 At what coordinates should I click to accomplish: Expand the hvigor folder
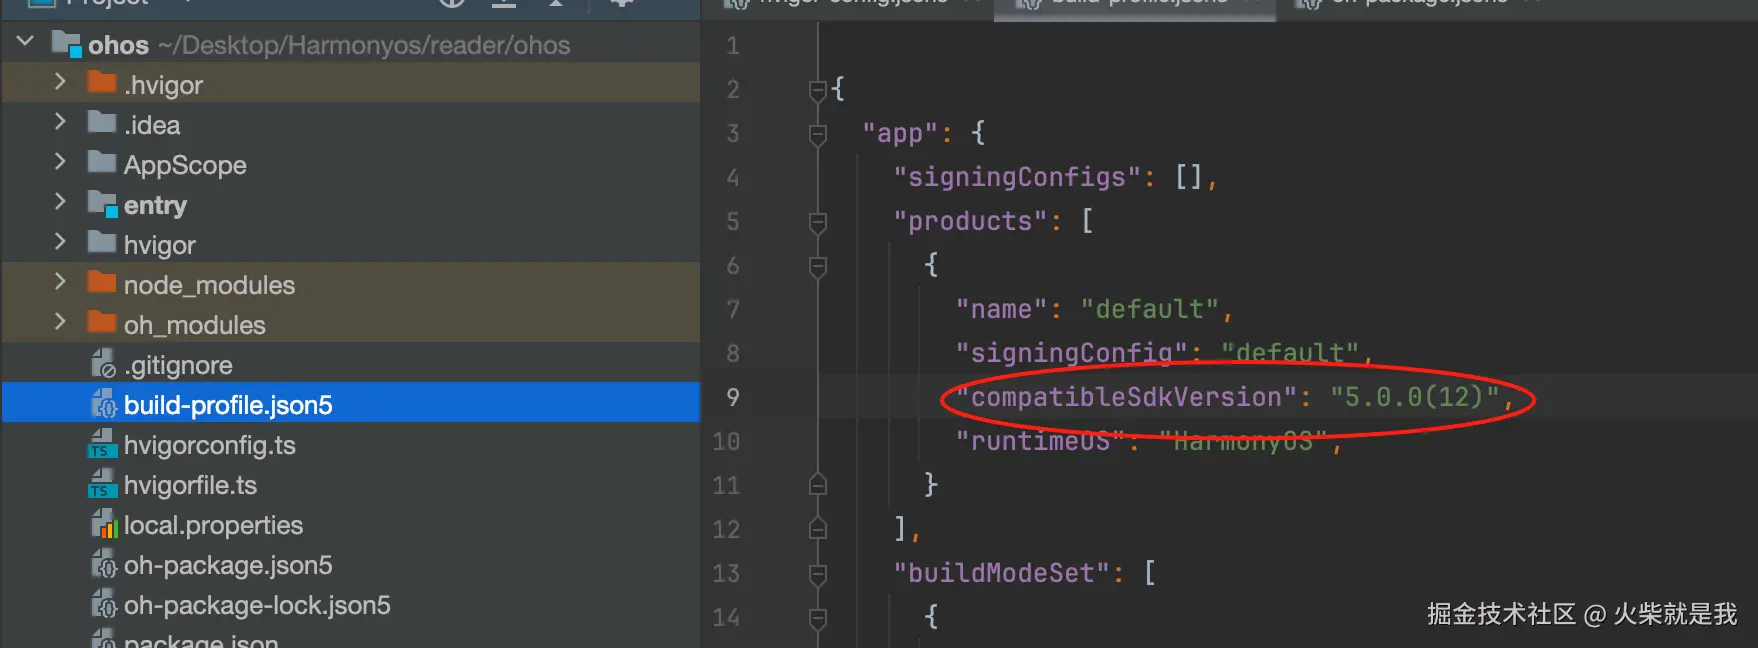coord(60,242)
